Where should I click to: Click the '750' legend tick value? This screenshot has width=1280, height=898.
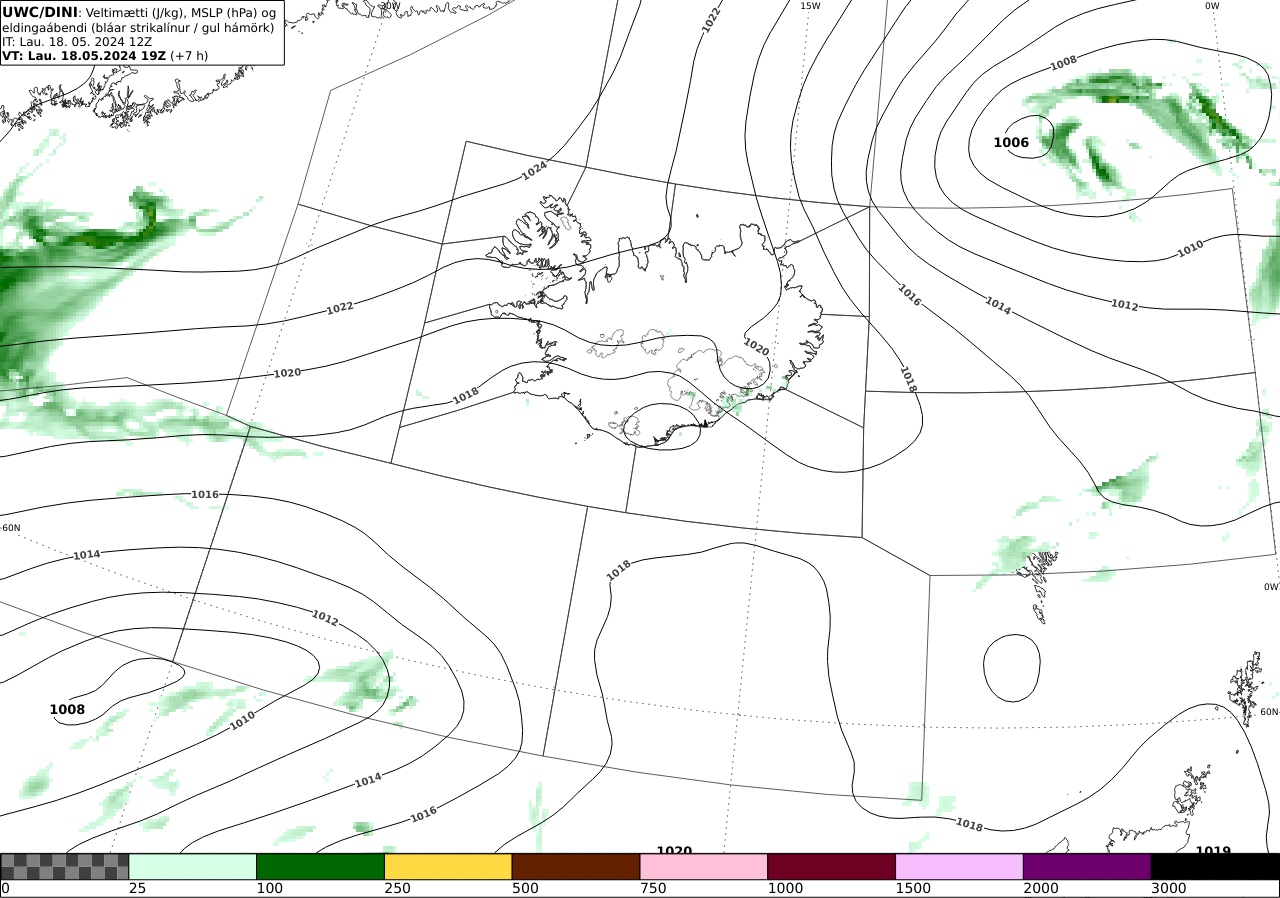[x=653, y=888]
